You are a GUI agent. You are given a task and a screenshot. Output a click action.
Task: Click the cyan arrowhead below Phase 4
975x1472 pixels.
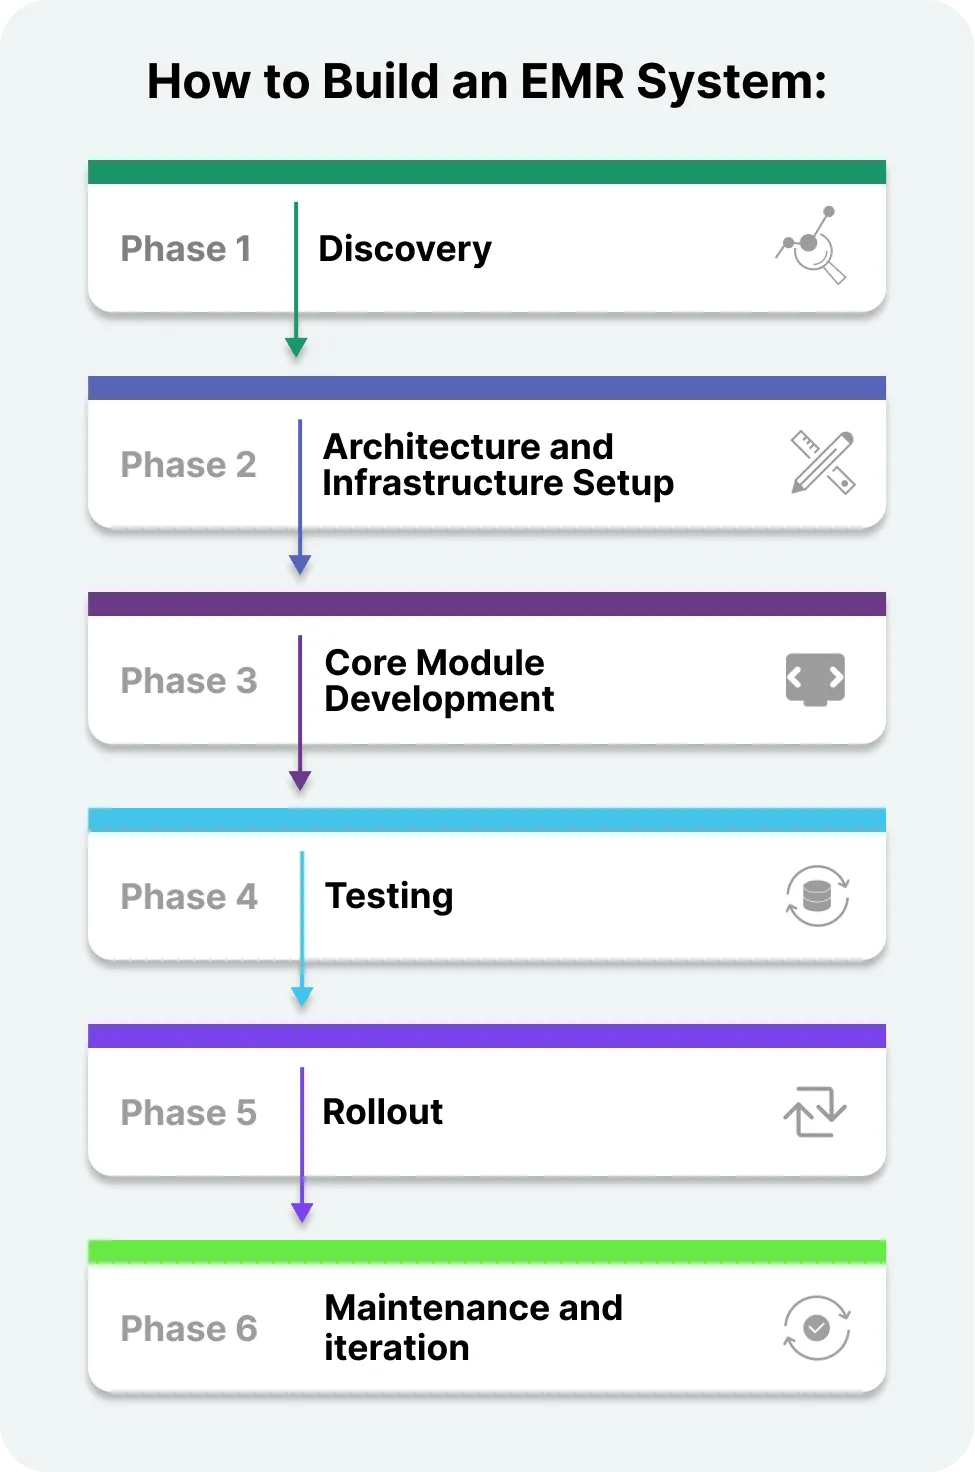302,996
